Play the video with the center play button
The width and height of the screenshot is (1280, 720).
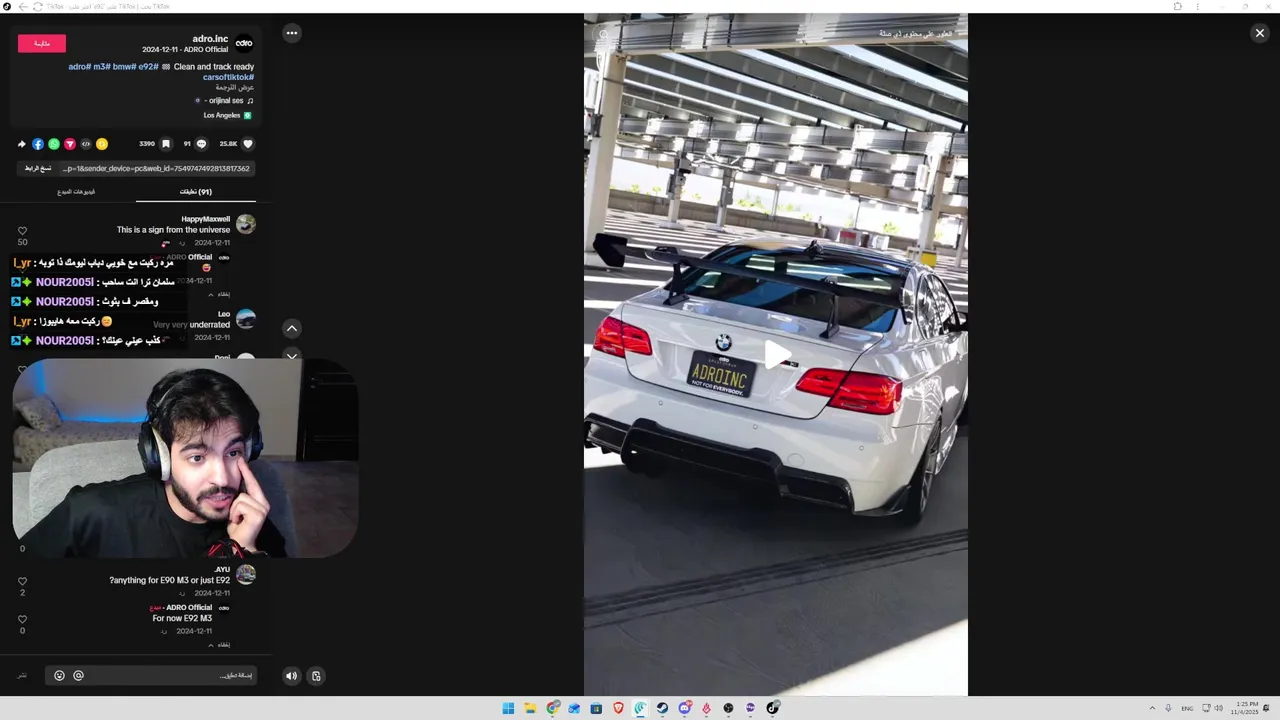pos(776,354)
